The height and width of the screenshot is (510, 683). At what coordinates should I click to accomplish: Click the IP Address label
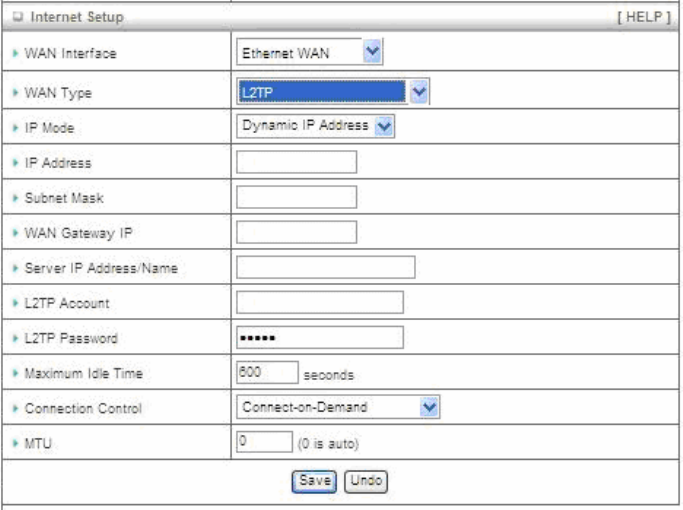(x=58, y=162)
